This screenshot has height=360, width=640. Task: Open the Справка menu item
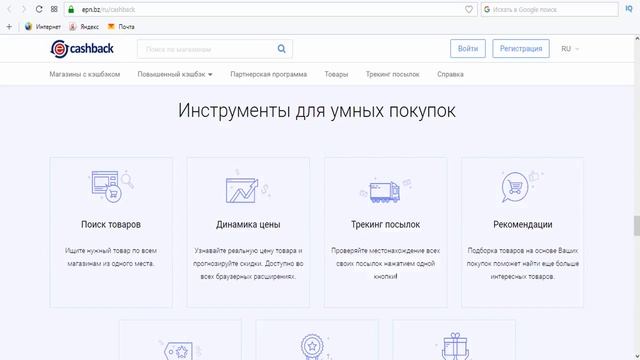[450, 74]
